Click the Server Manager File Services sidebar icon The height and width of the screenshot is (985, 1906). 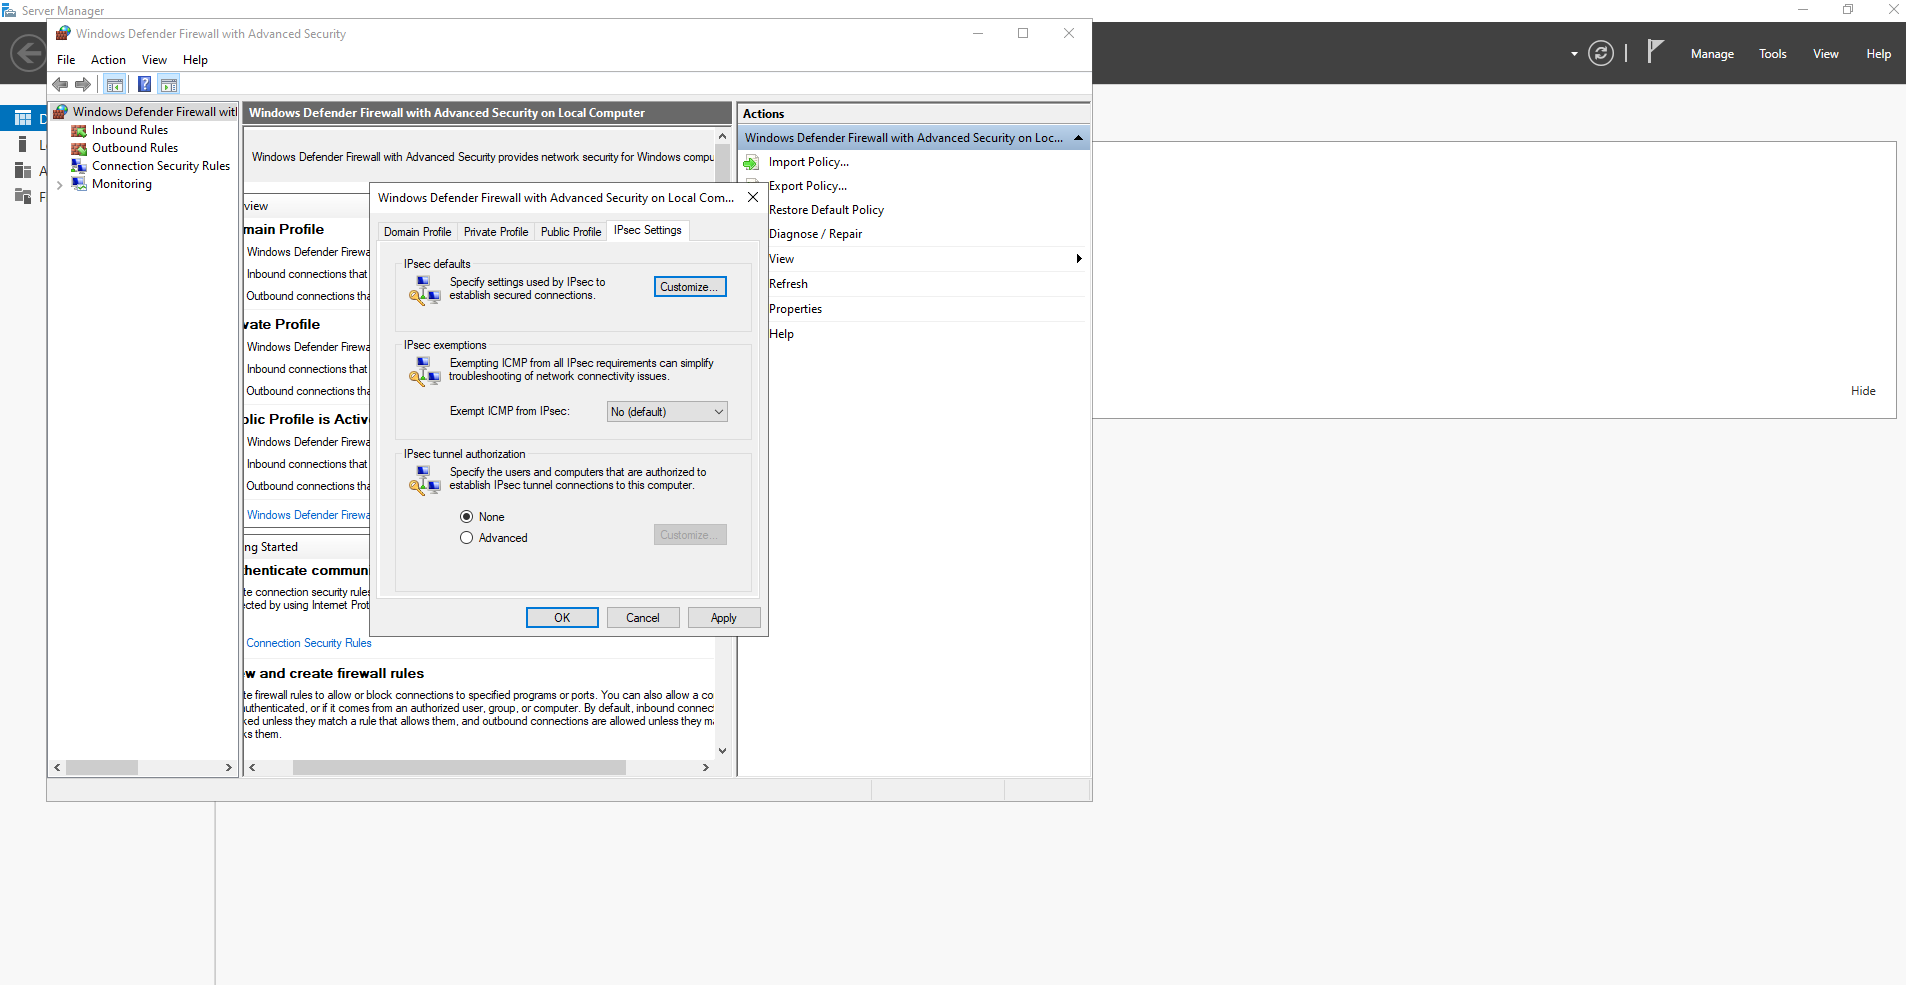(23, 196)
